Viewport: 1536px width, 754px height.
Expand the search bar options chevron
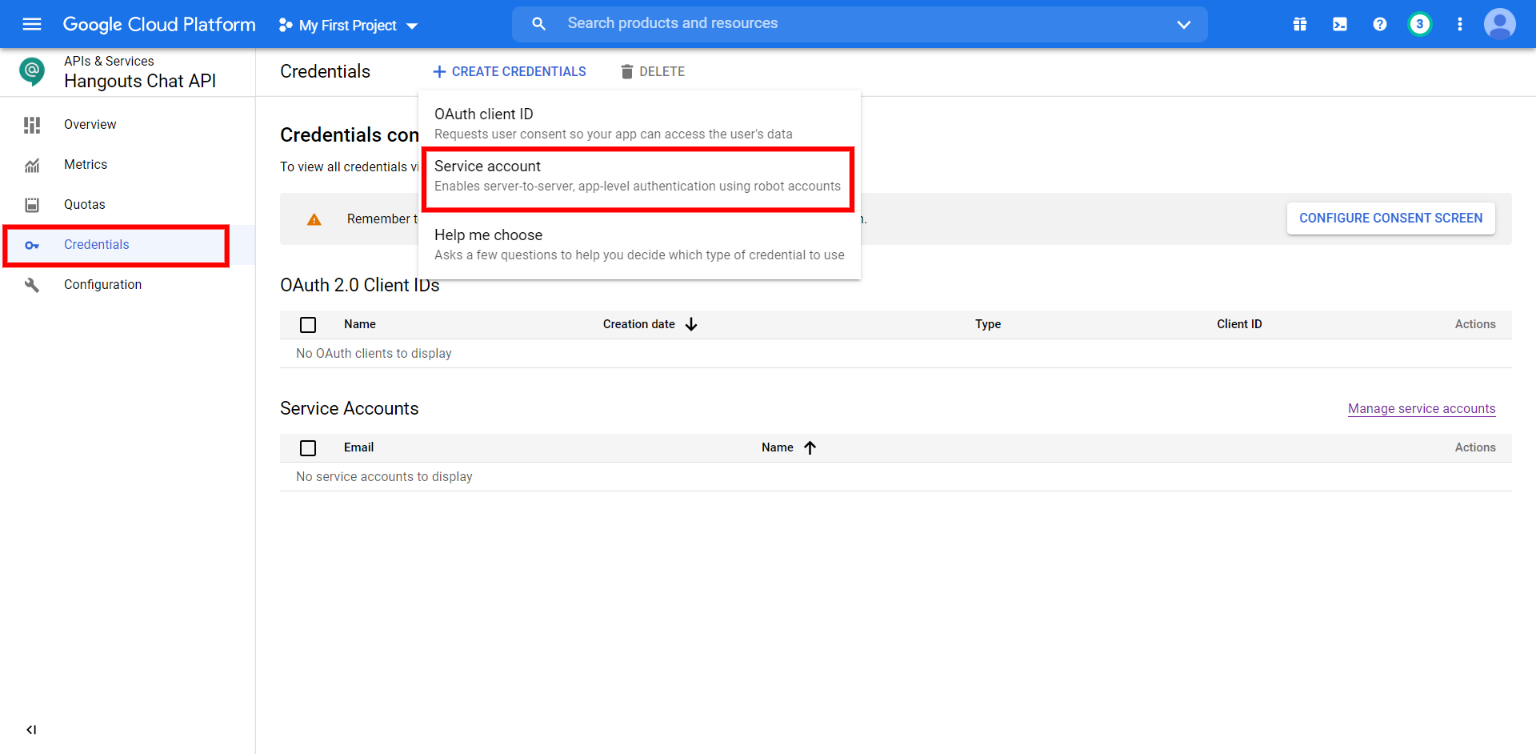(x=1183, y=24)
